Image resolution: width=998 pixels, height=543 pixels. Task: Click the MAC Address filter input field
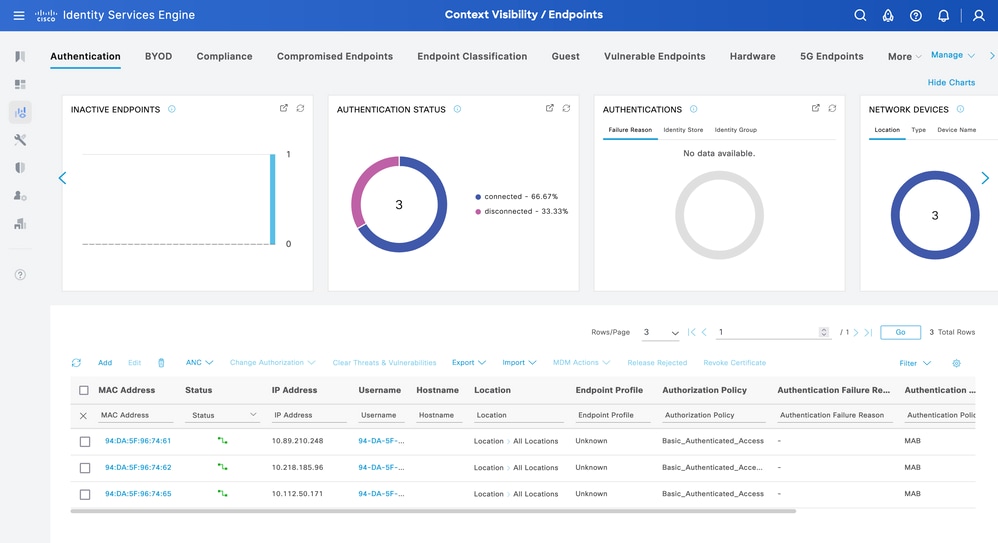[136, 415]
